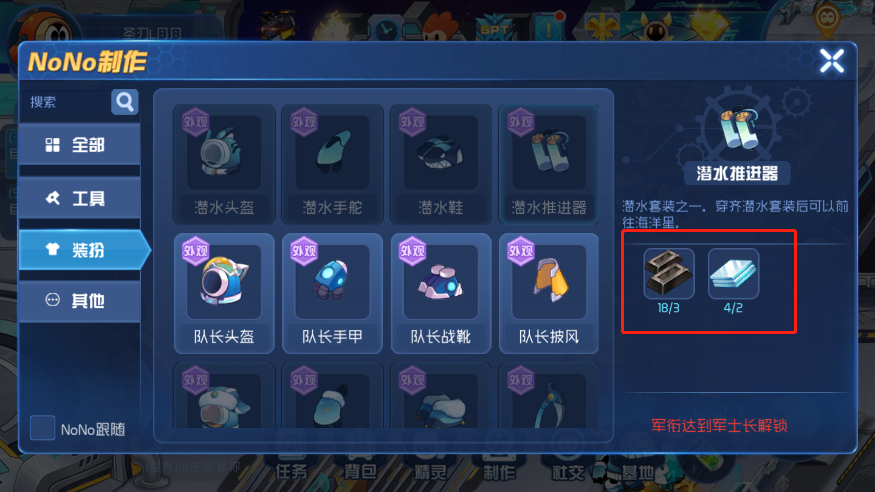
Task: Open the 全部 category tab
Action: pos(80,145)
